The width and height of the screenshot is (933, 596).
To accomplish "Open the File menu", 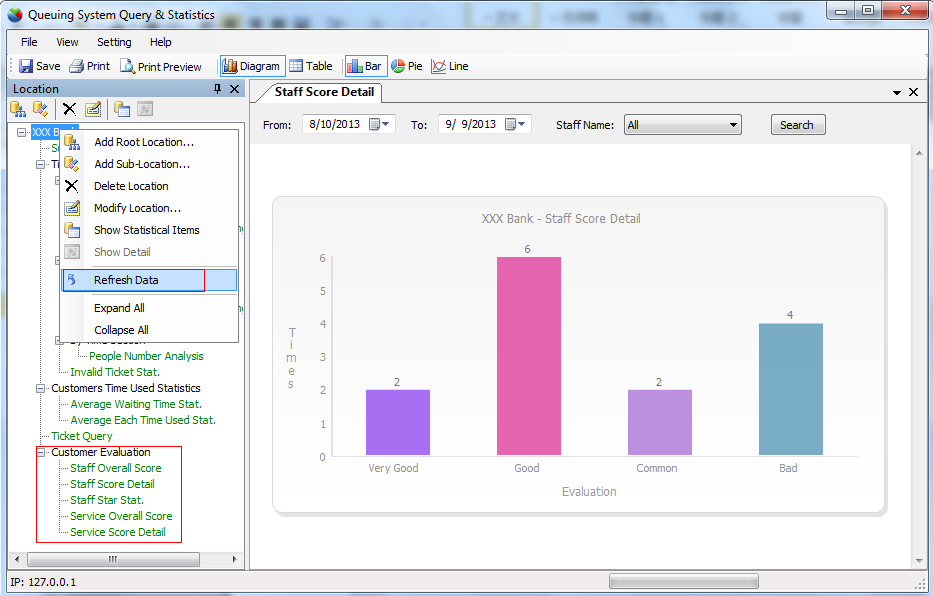I will (x=29, y=42).
